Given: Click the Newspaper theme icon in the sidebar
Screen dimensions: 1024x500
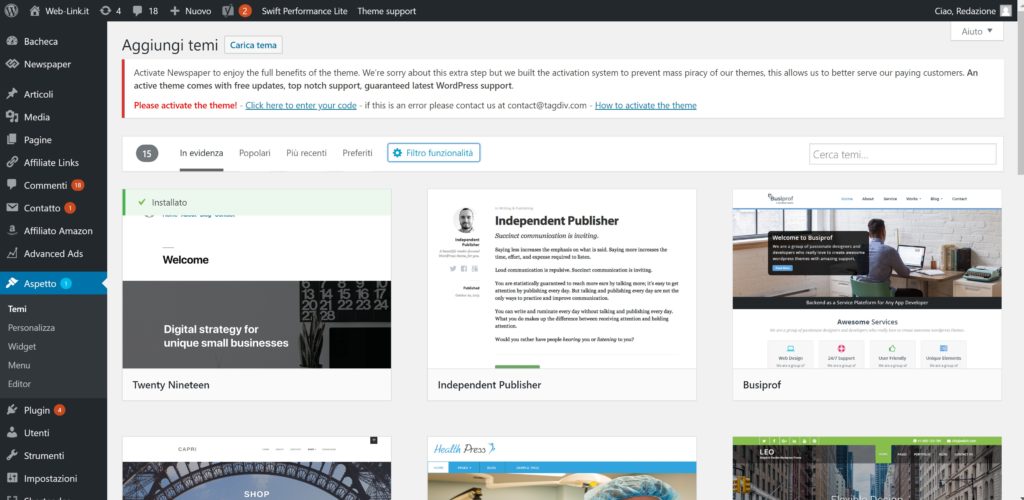Looking at the screenshot, I should pyautogui.click(x=12, y=64).
